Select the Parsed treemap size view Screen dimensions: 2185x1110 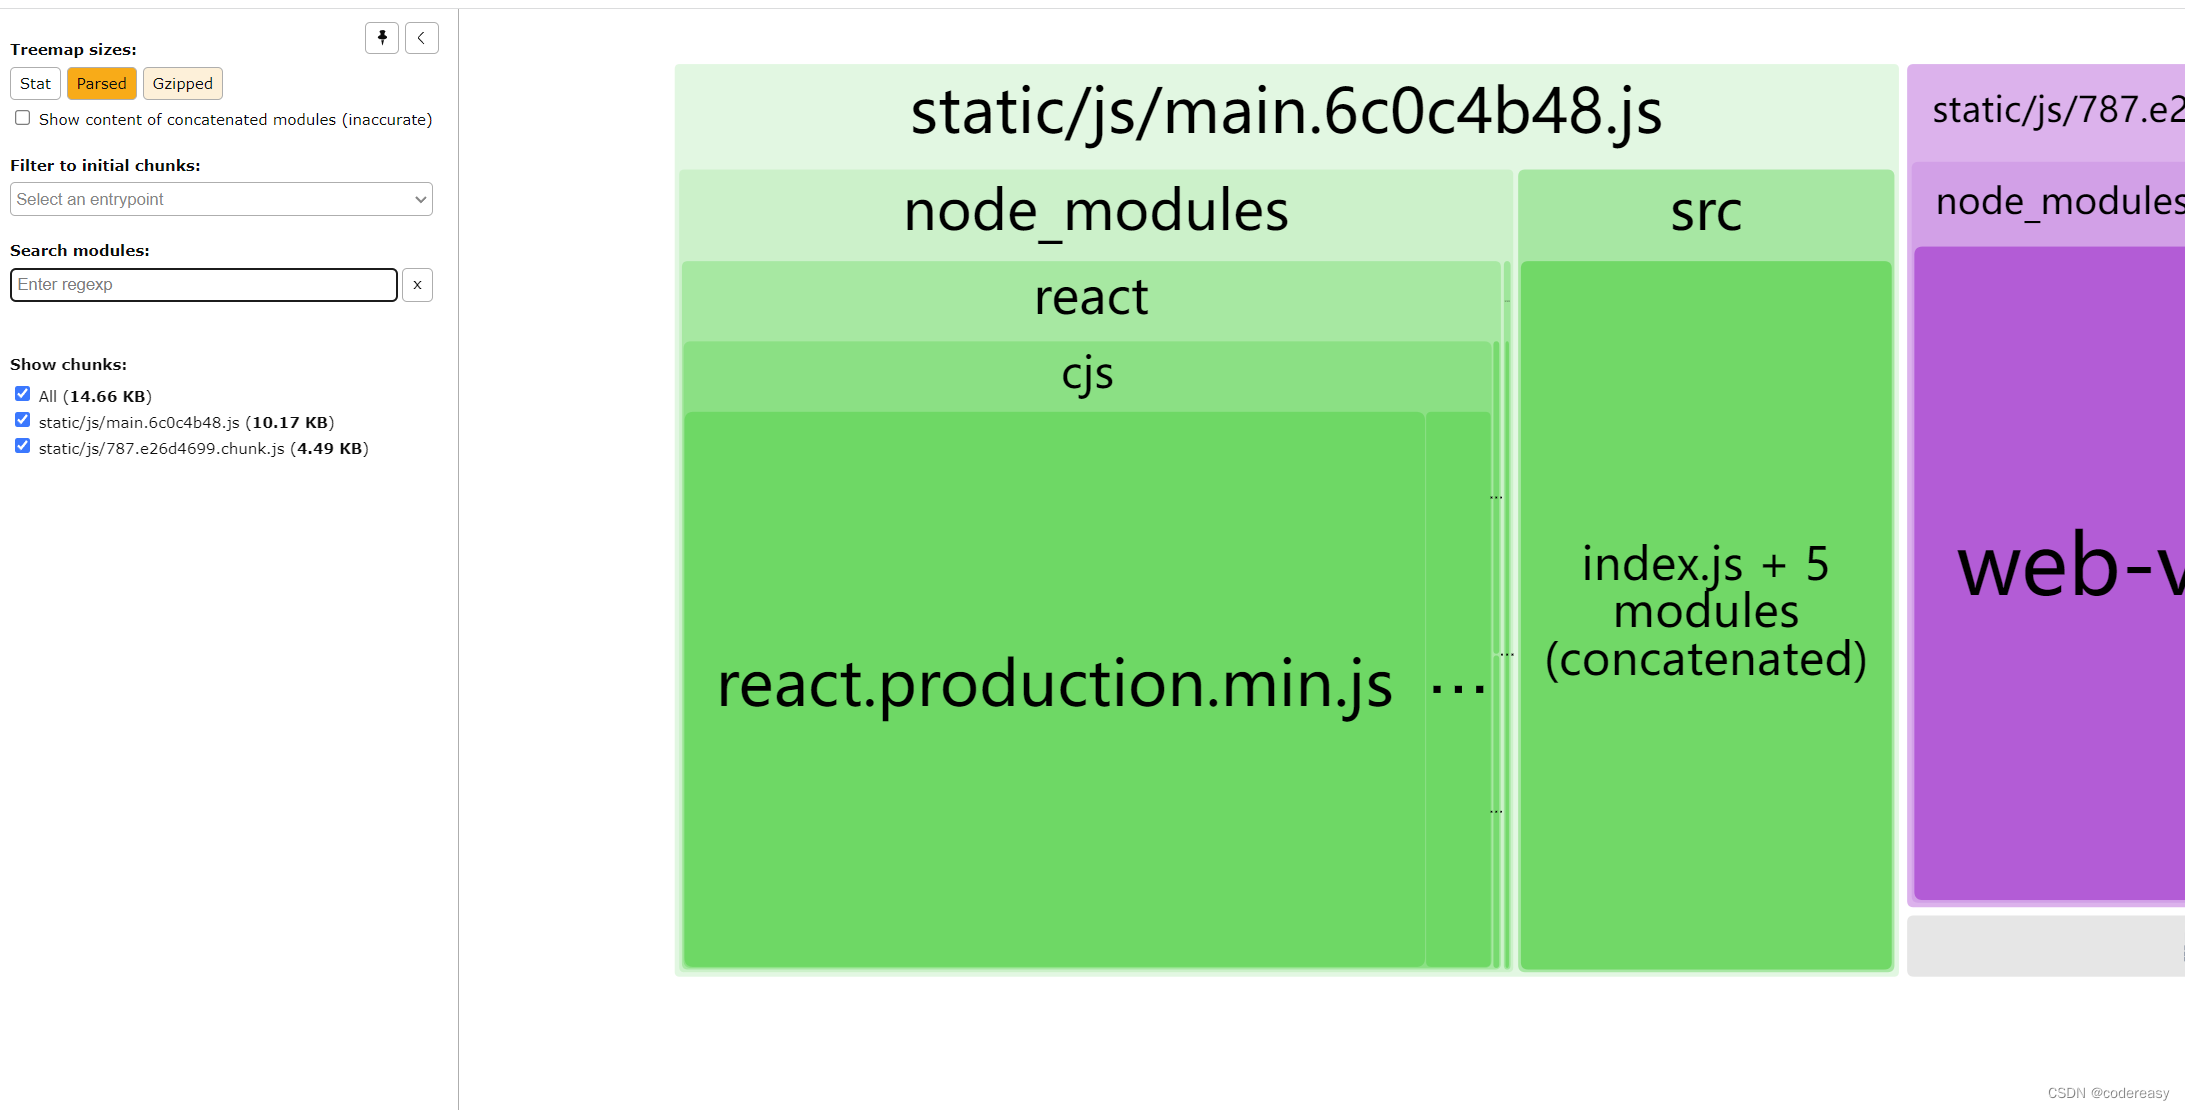point(99,84)
